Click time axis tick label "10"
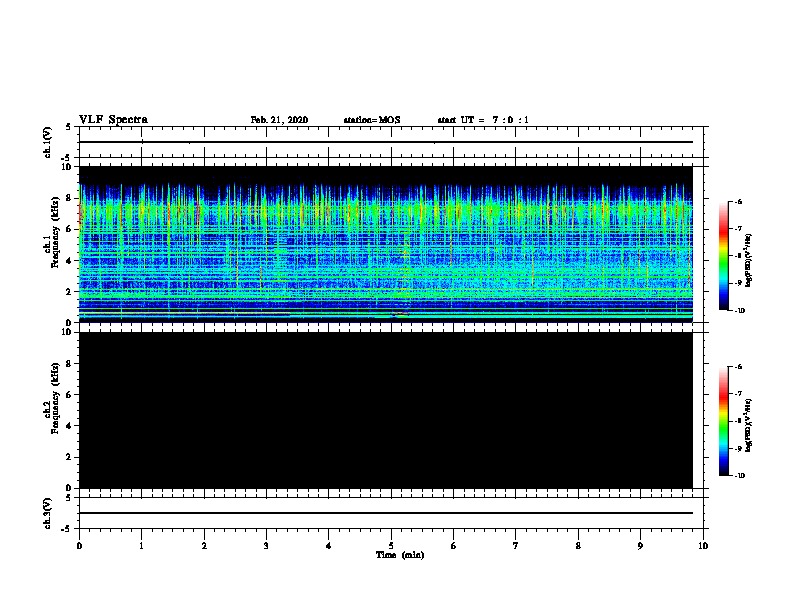 703,546
